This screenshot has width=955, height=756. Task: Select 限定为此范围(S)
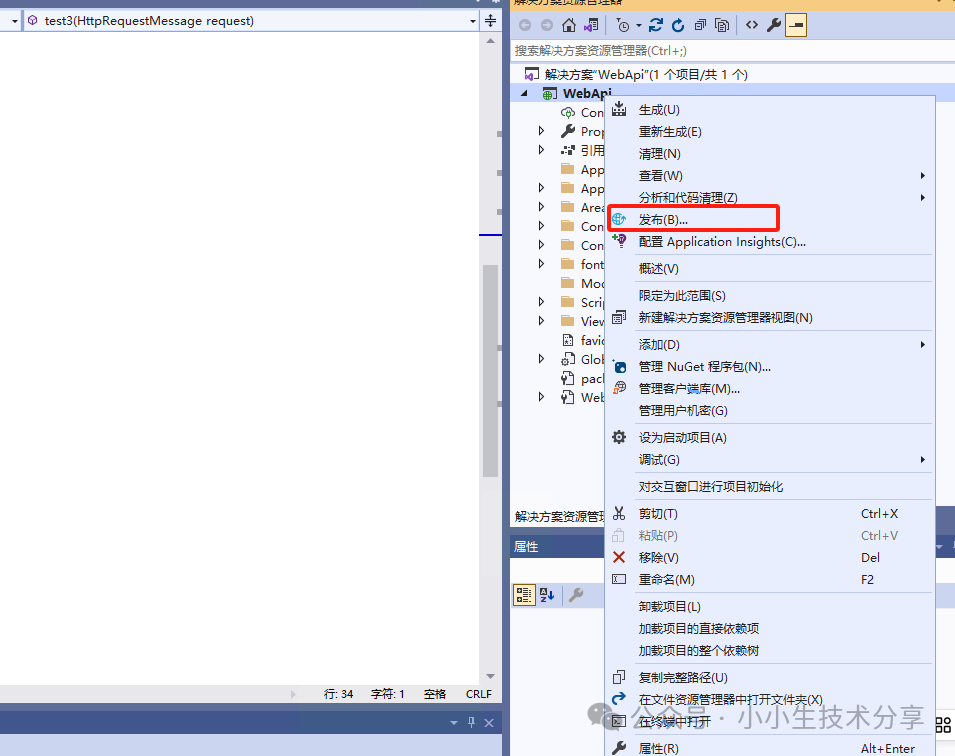pyautogui.click(x=770, y=295)
